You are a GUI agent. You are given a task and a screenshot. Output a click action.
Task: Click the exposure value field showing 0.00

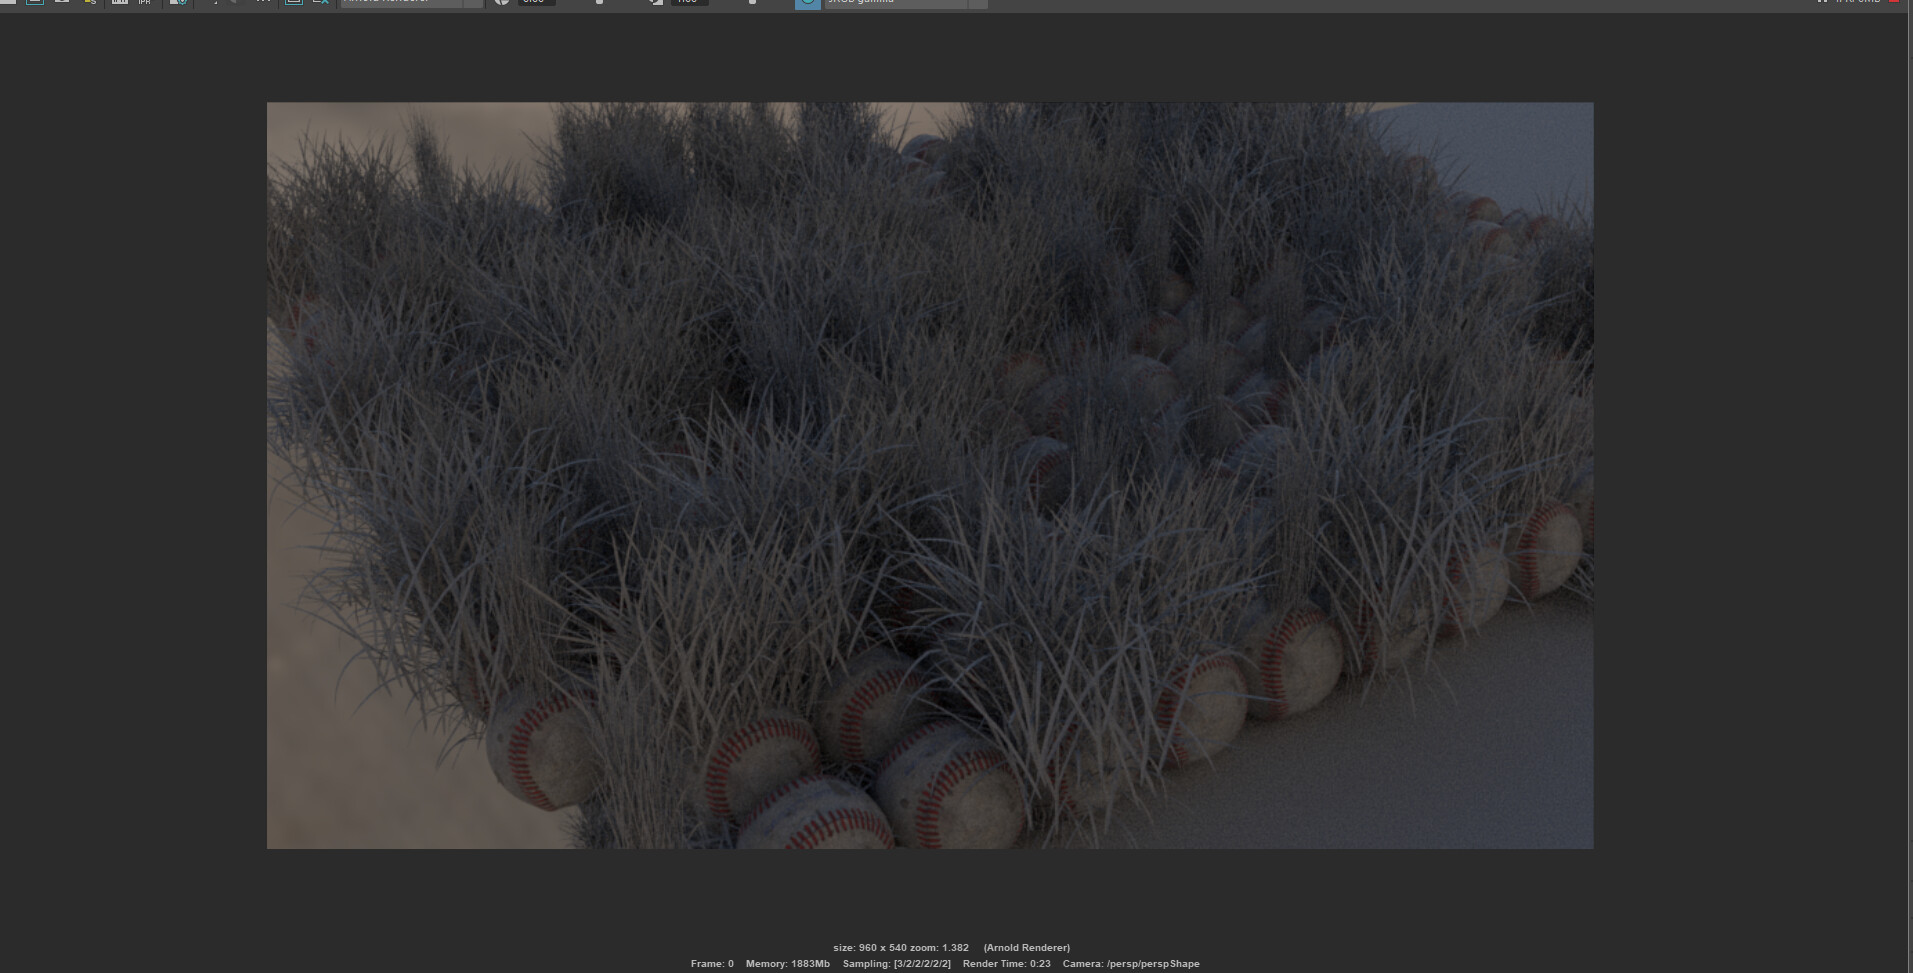tap(535, 4)
